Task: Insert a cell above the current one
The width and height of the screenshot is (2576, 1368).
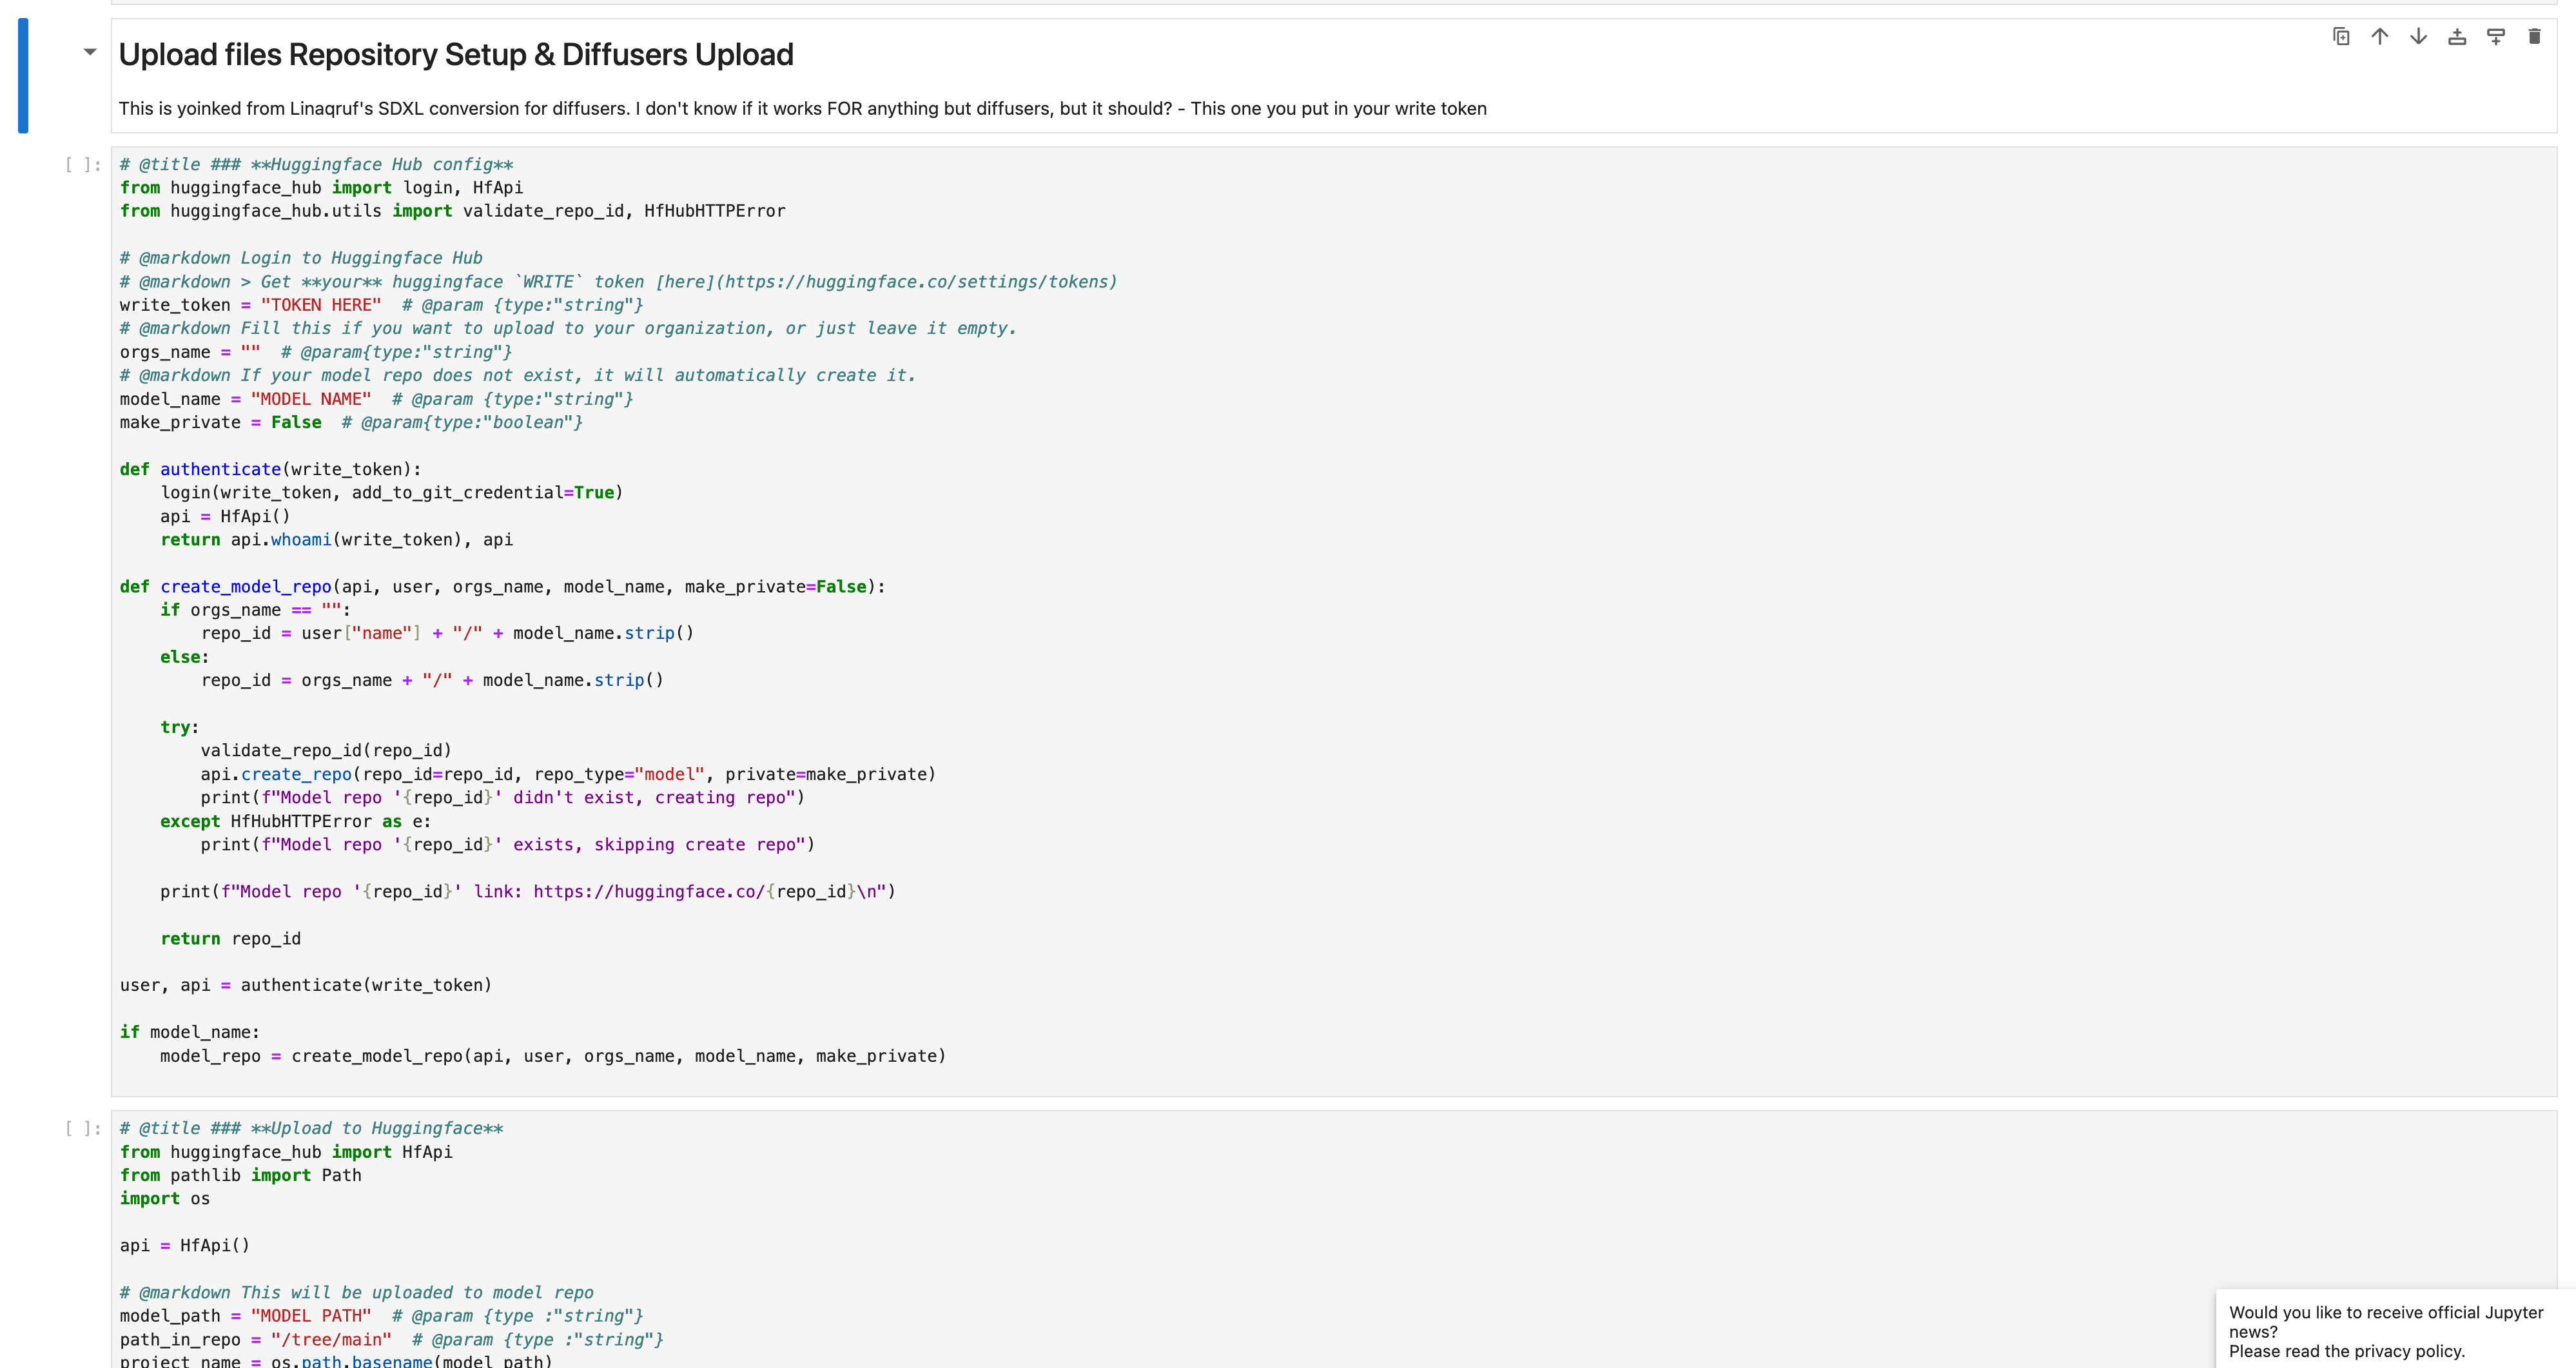Action: pos(2457,37)
